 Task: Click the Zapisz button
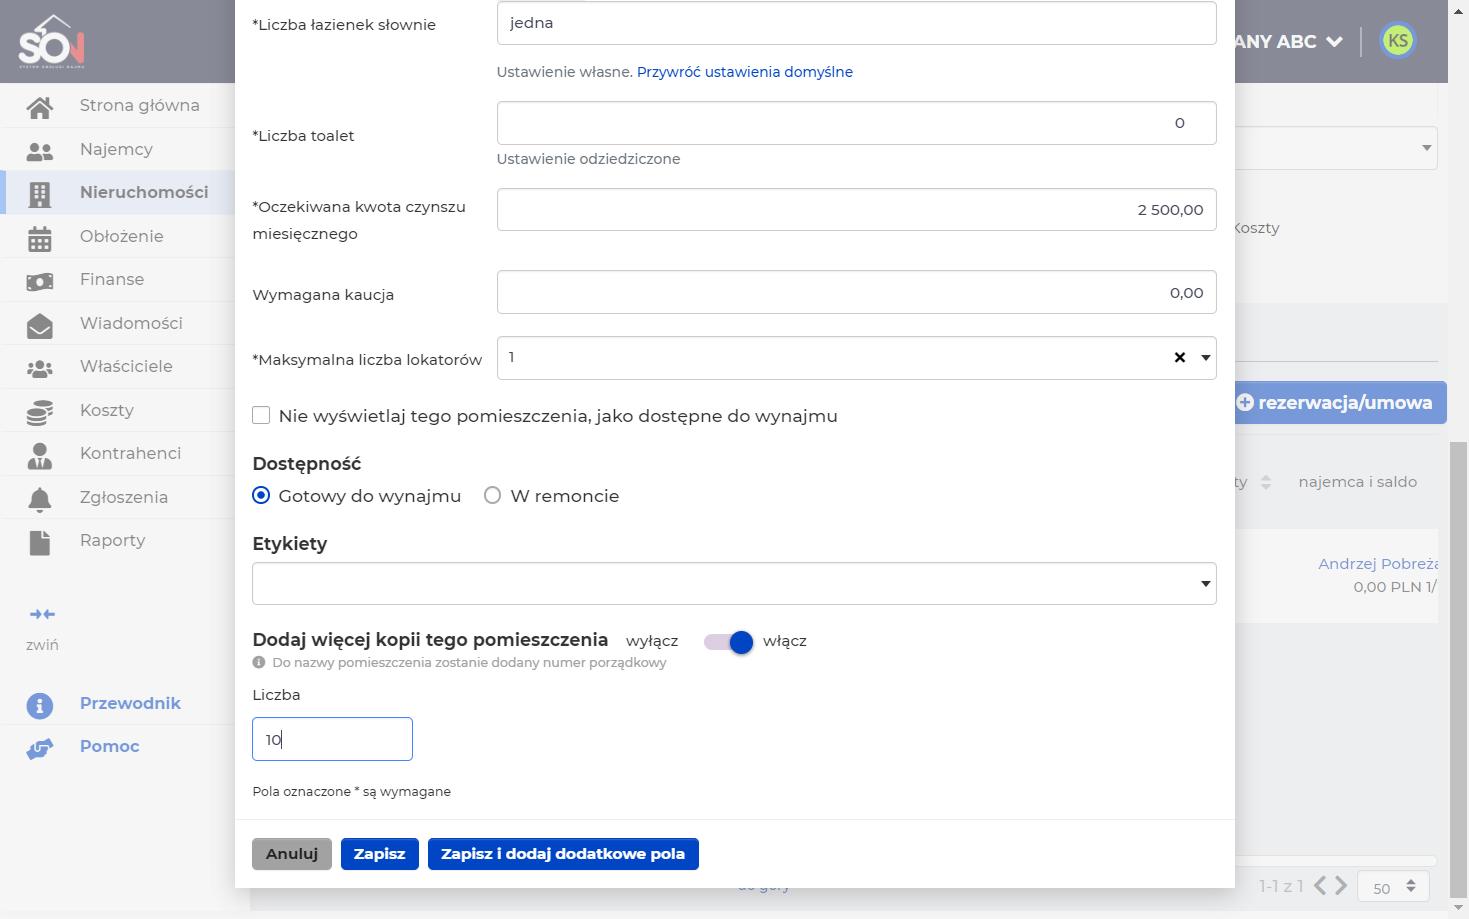pos(380,854)
